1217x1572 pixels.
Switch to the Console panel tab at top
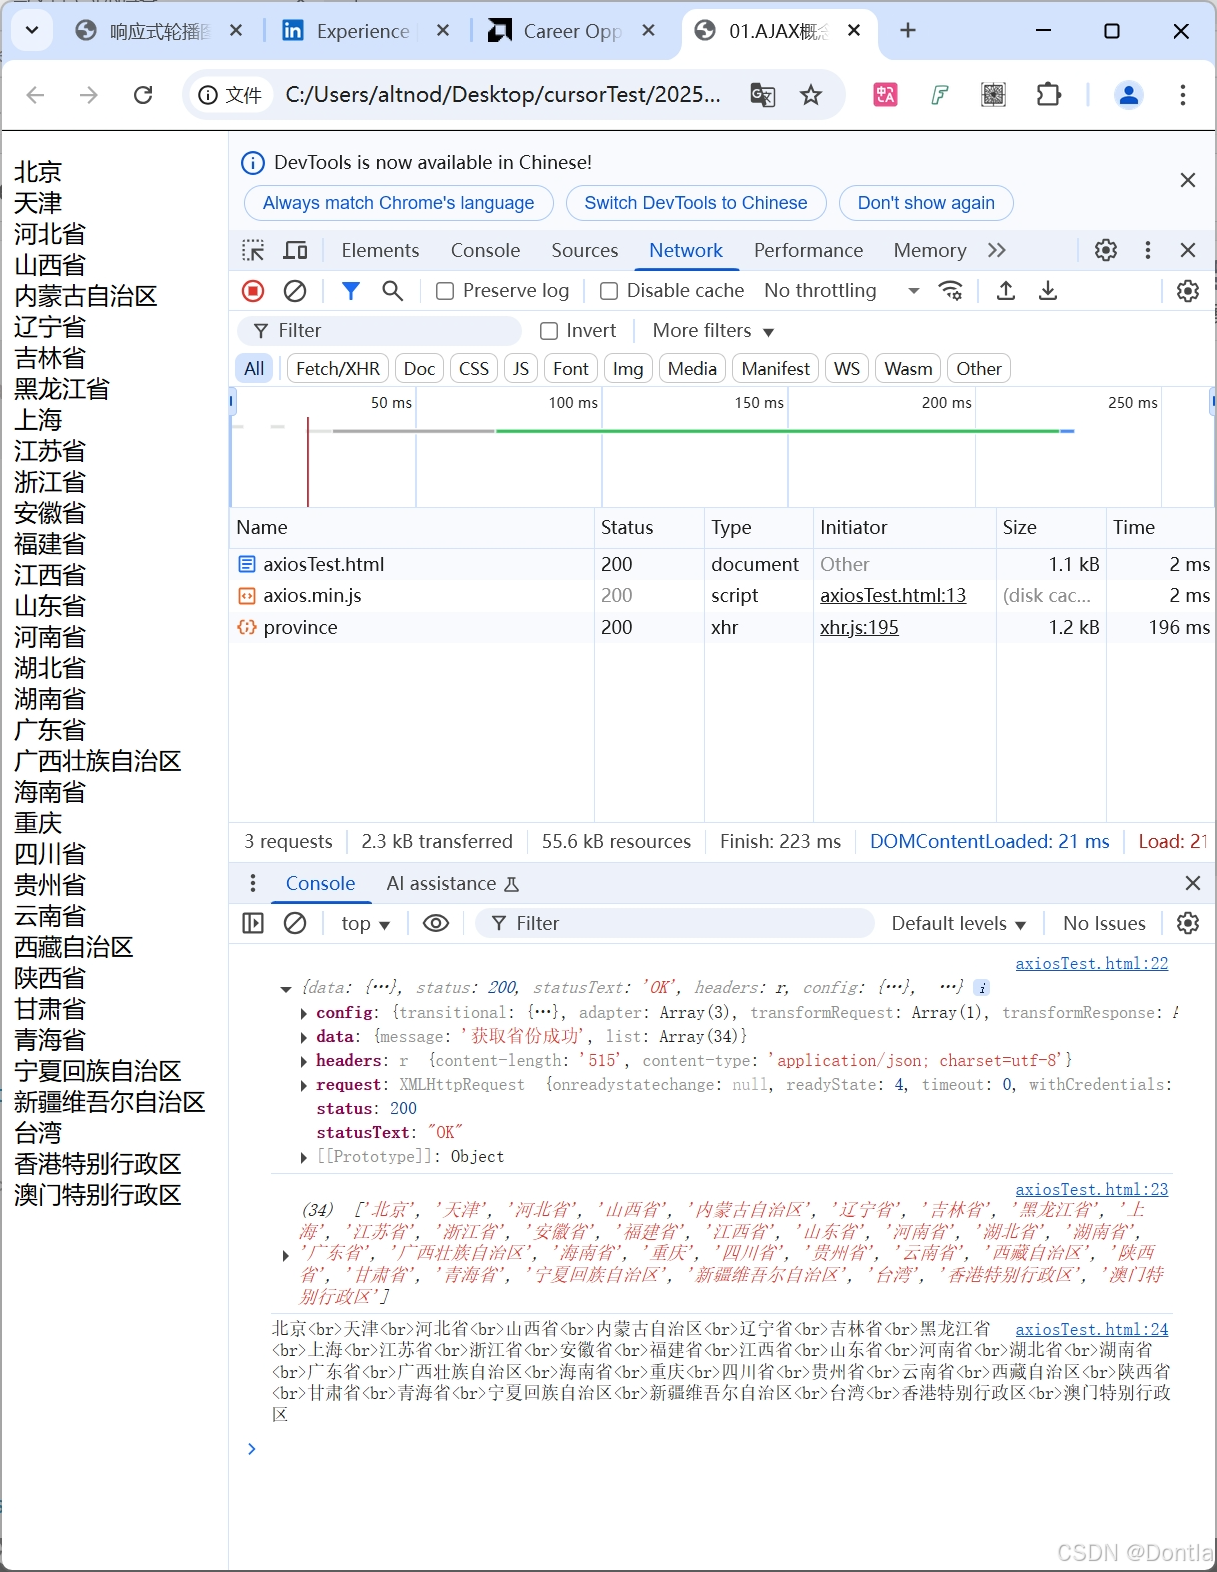pos(485,250)
